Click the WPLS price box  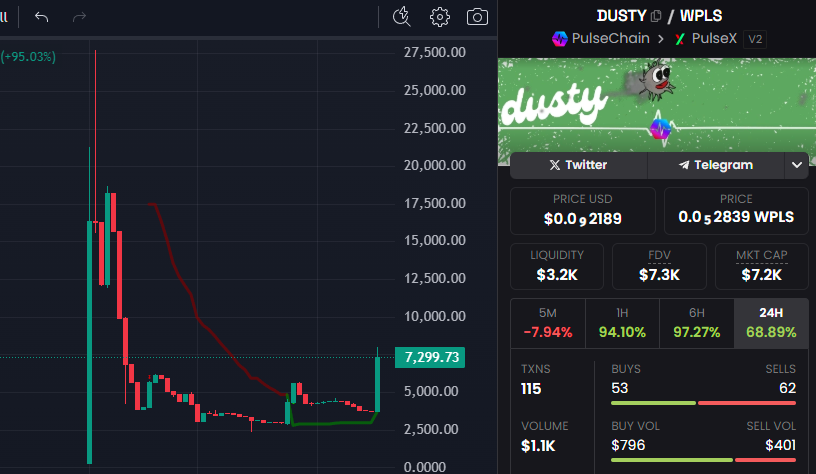click(x=736, y=211)
